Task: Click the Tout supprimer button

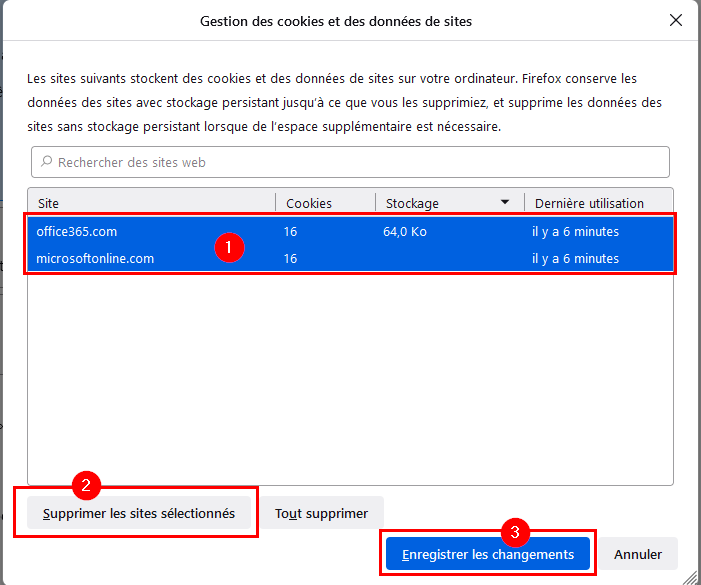Action: coord(321,513)
